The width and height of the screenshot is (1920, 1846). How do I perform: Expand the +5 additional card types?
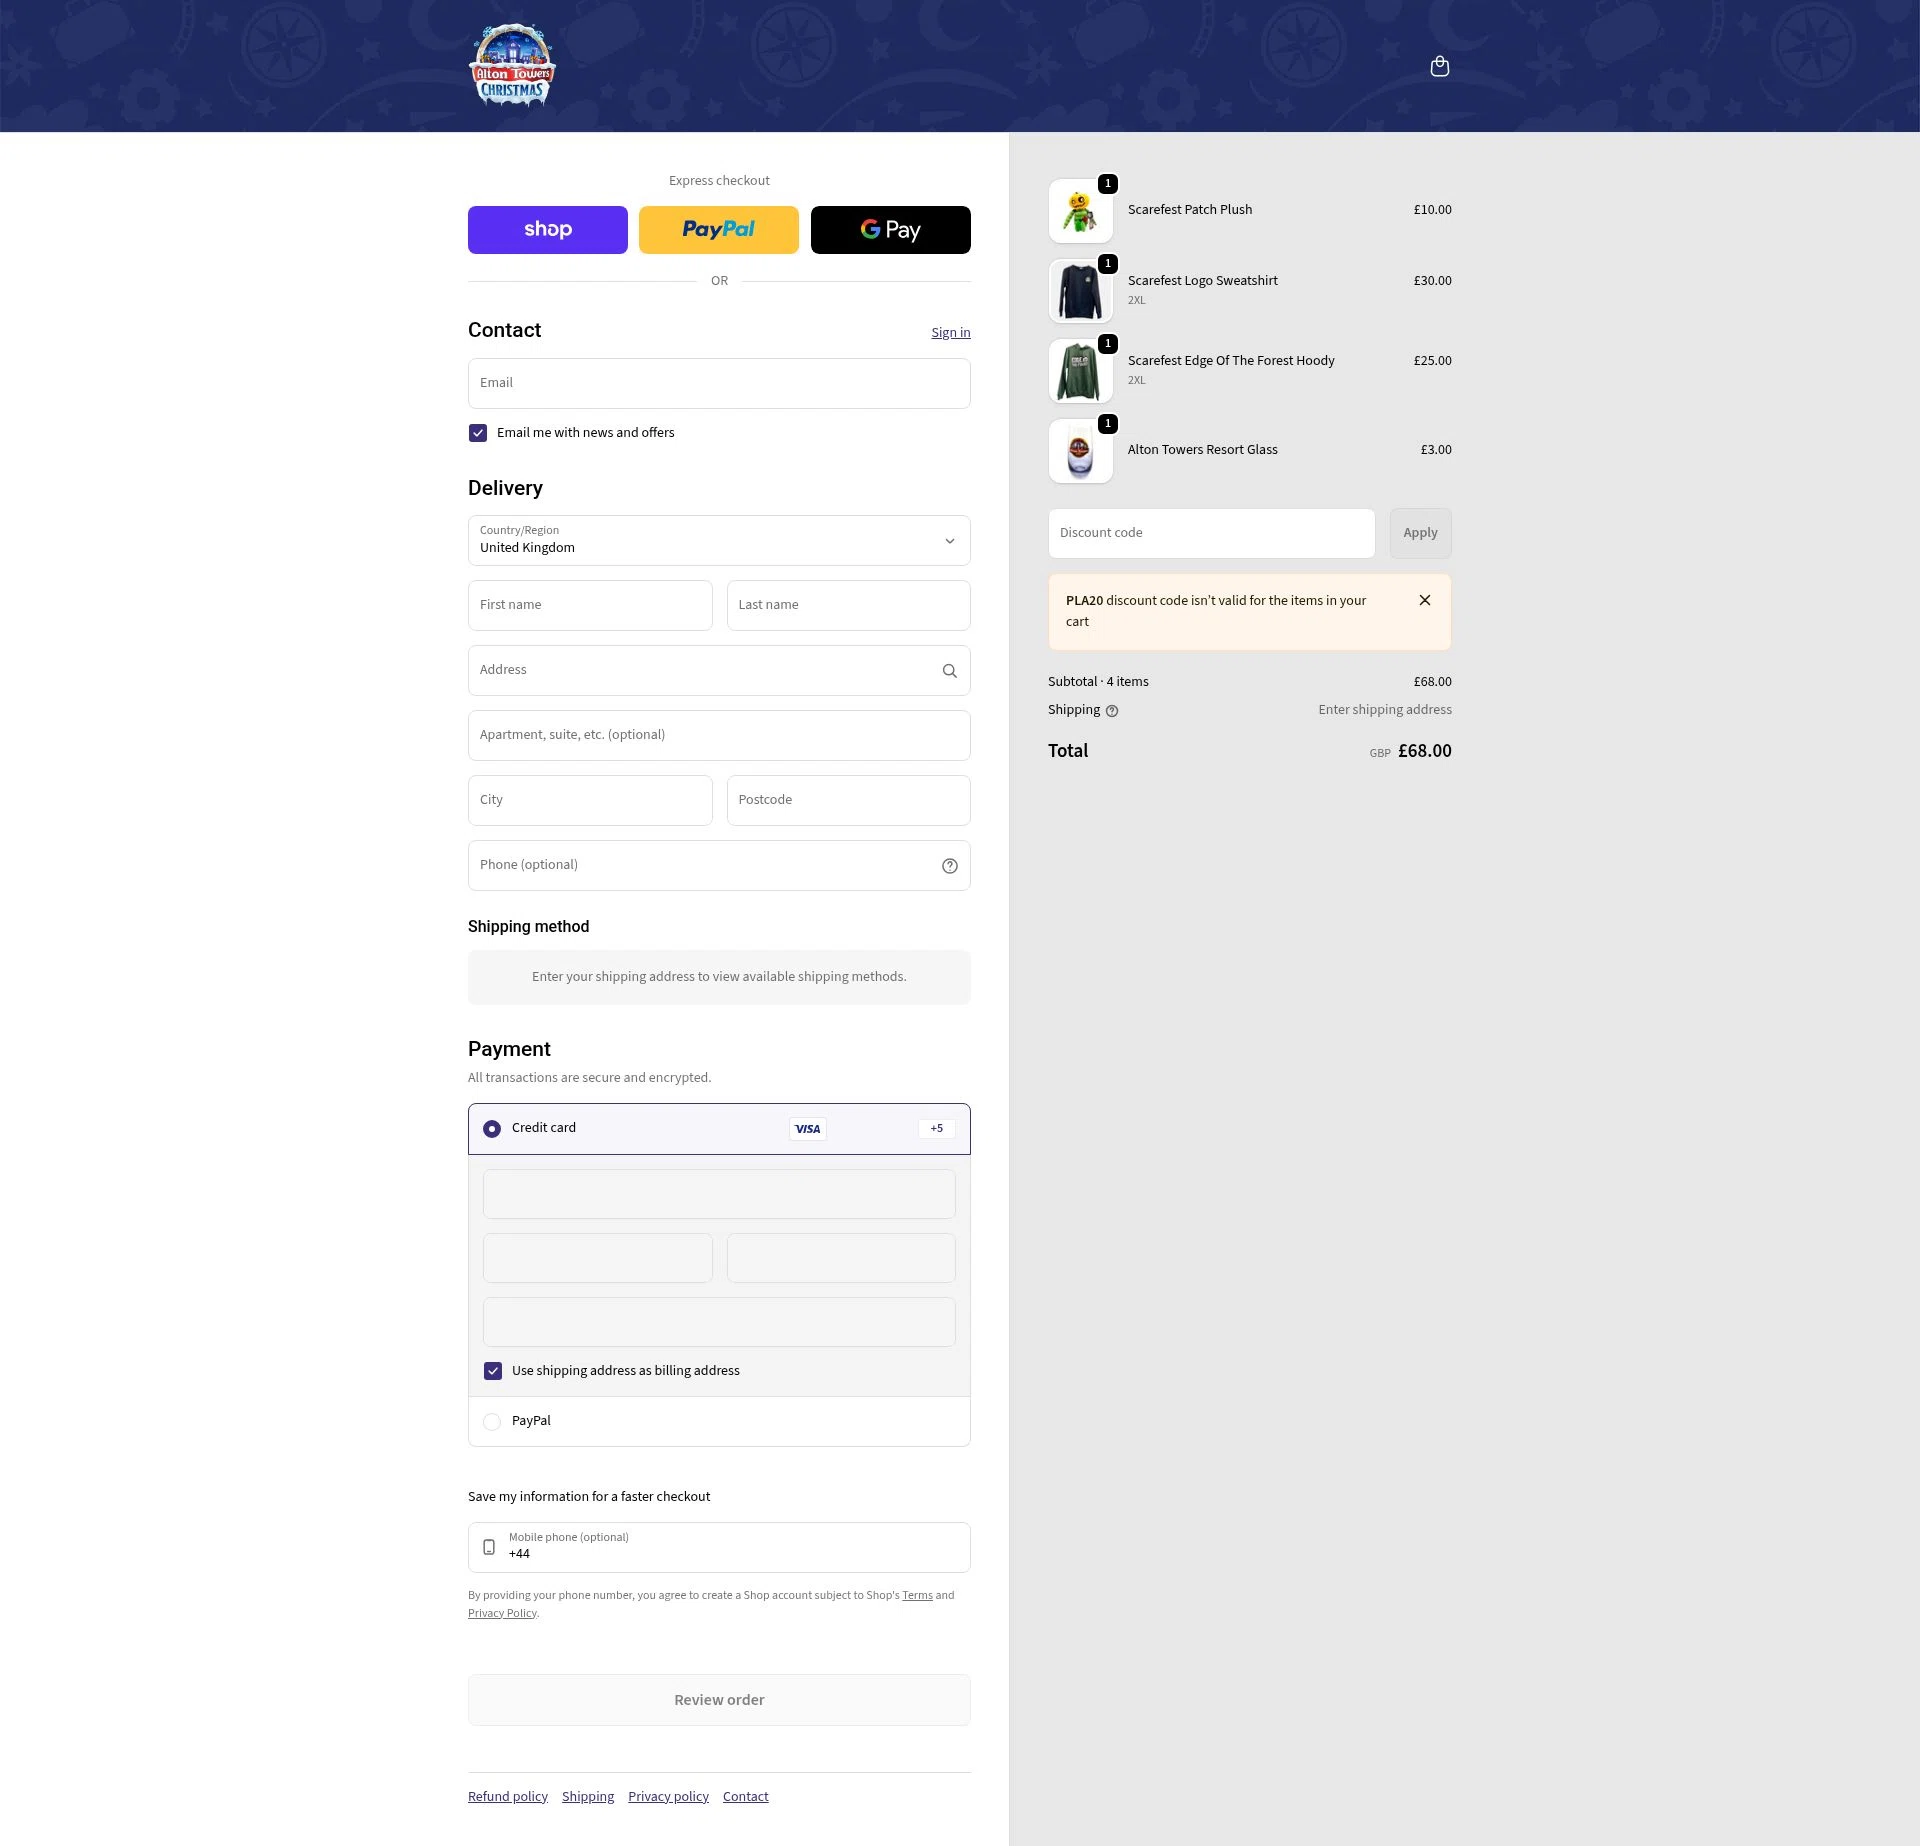pos(936,1128)
